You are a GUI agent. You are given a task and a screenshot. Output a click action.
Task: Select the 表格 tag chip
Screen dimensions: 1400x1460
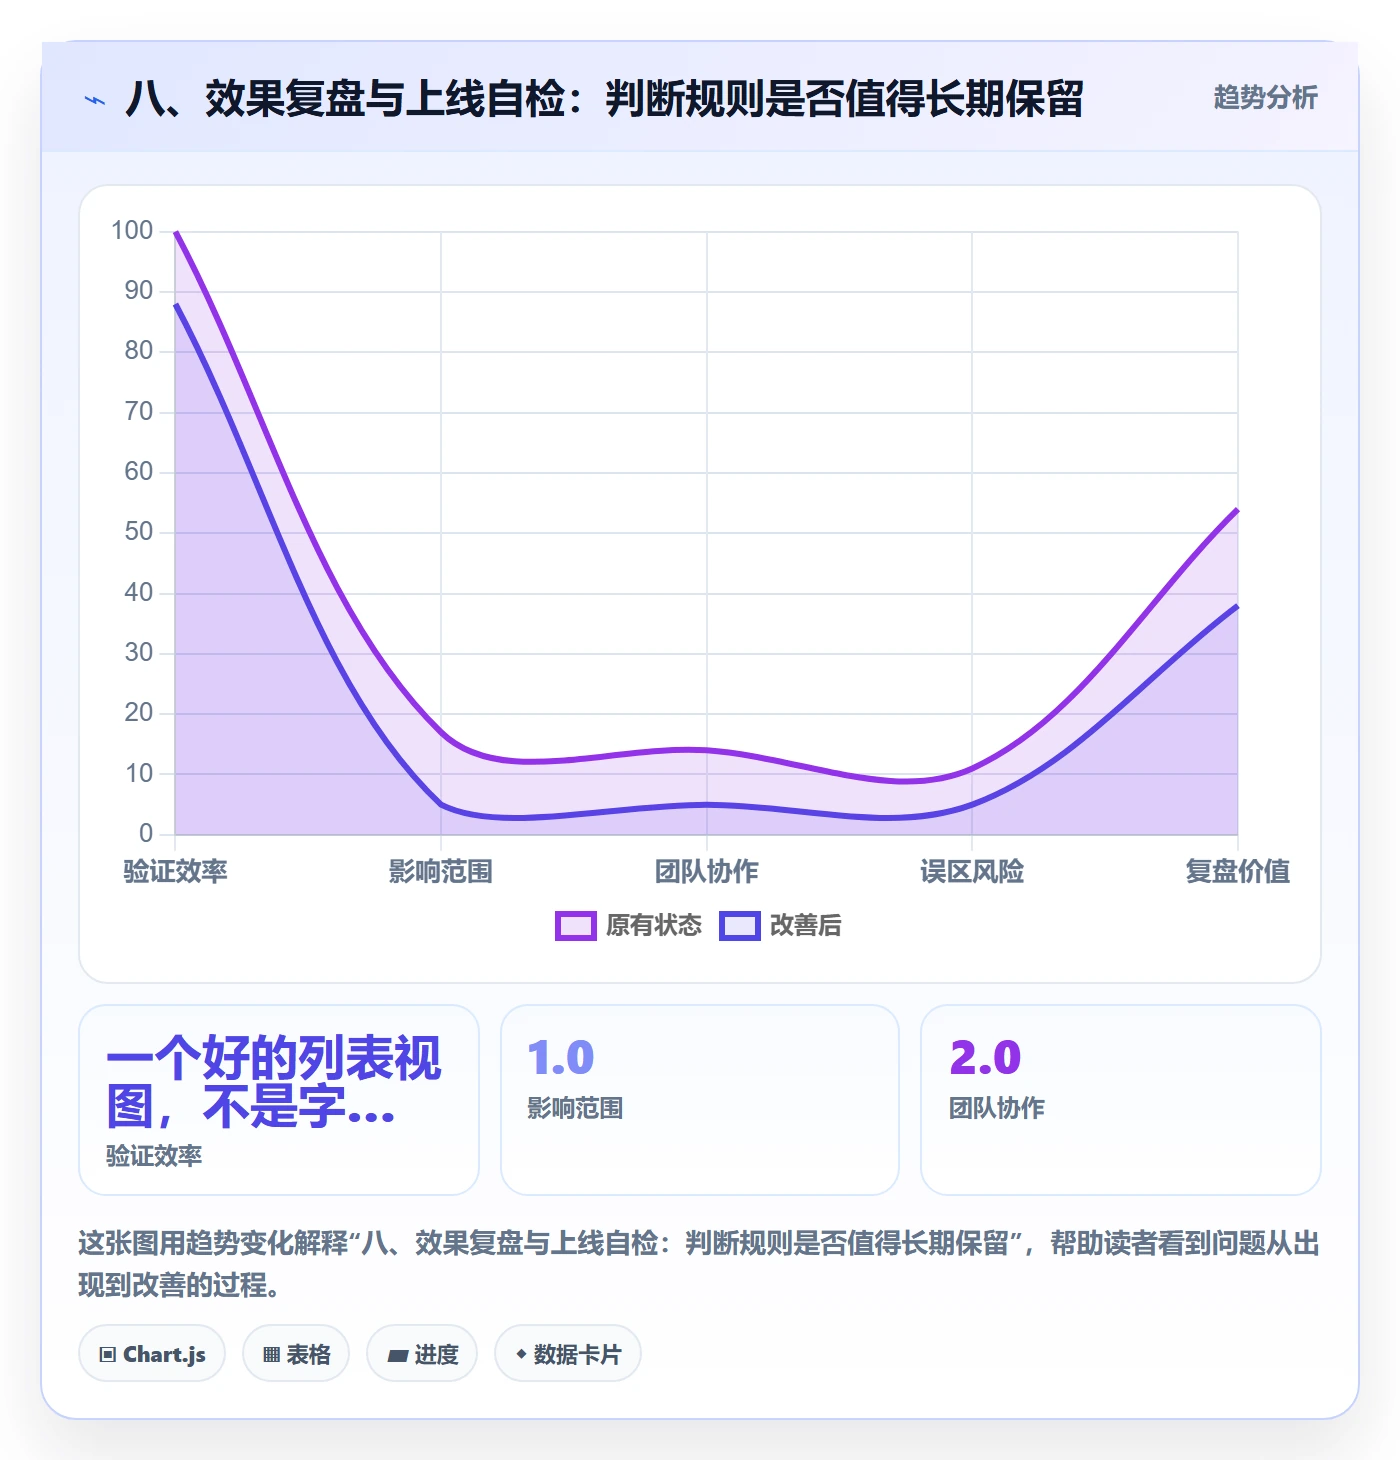pyautogui.click(x=296, y=1354)
